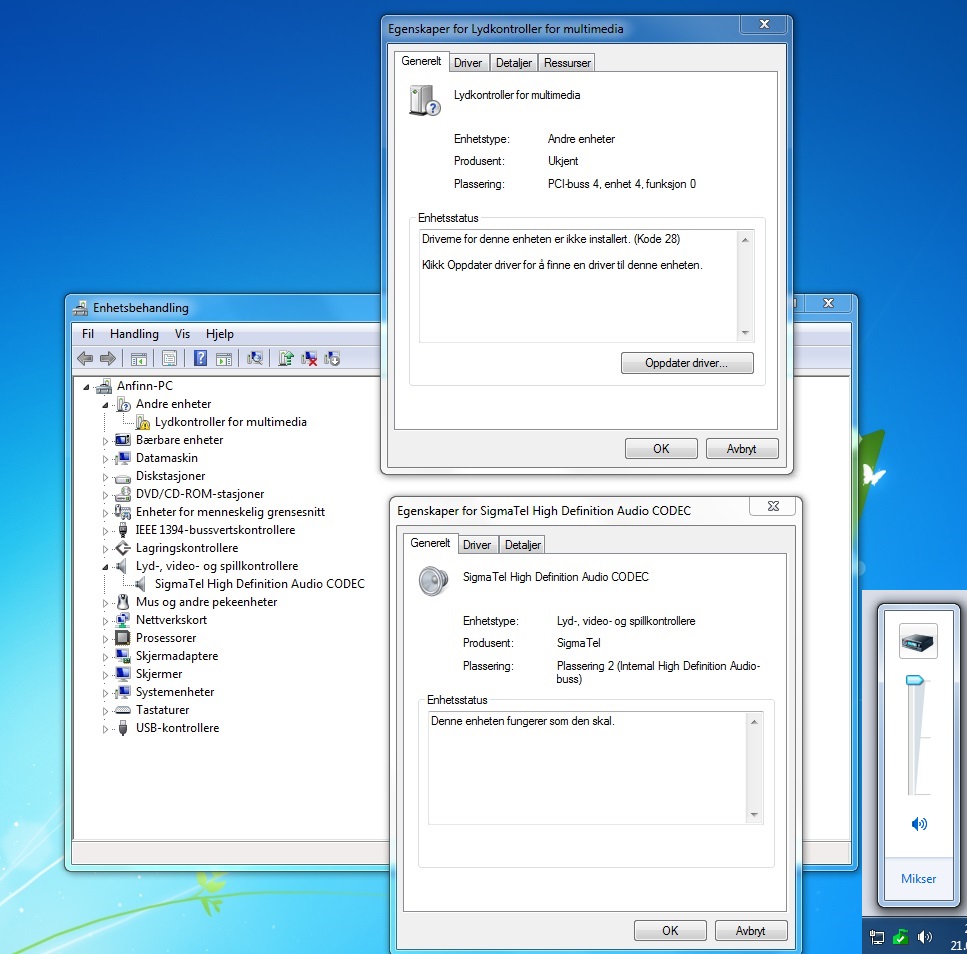Expand the Lagringskontrollere node
This screenshot has height=954, width=967.
[105, 549]
